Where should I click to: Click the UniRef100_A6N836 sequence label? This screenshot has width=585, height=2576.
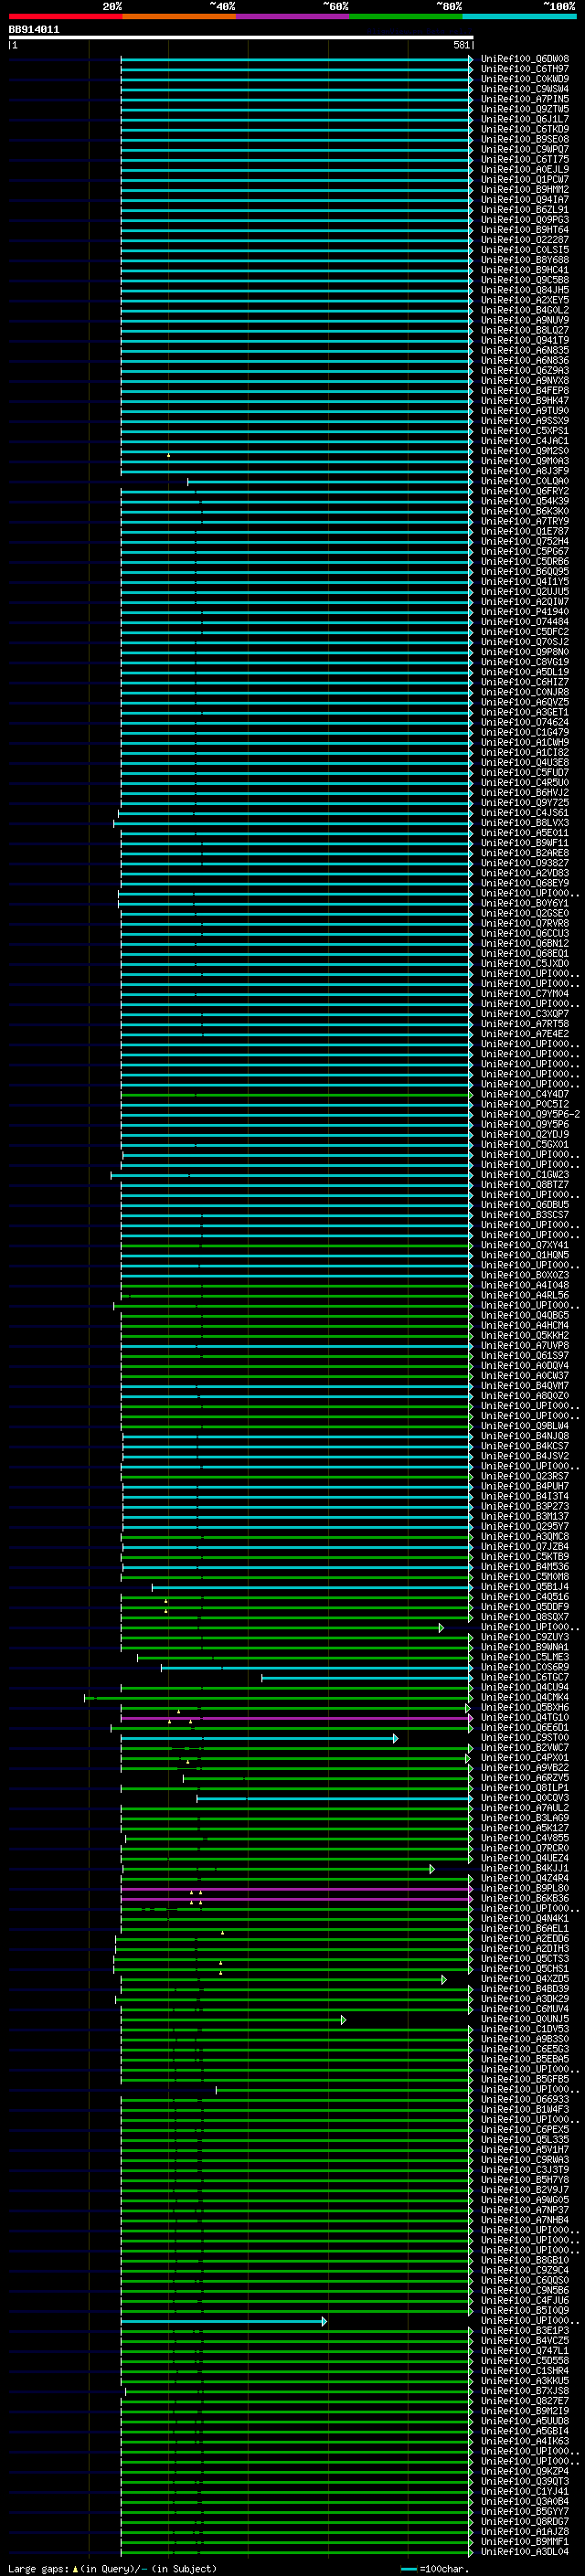(524, 361)
